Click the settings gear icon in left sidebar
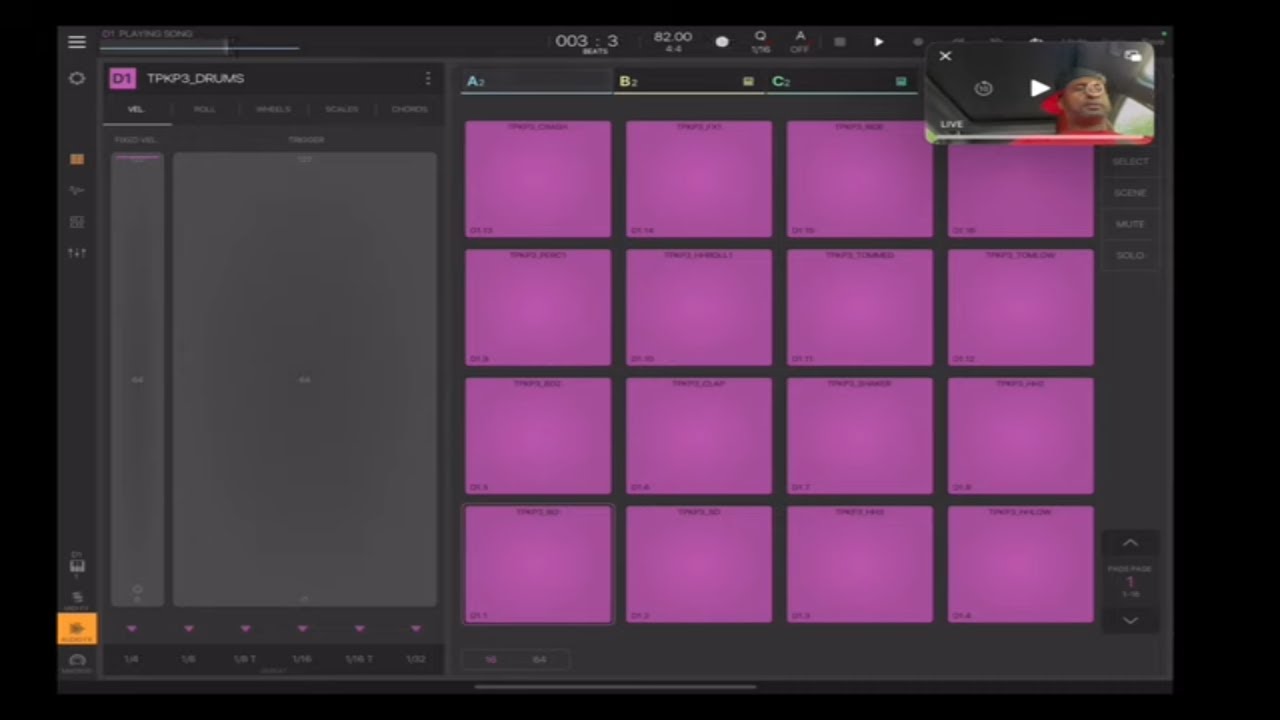 click(x=77, y=78)
